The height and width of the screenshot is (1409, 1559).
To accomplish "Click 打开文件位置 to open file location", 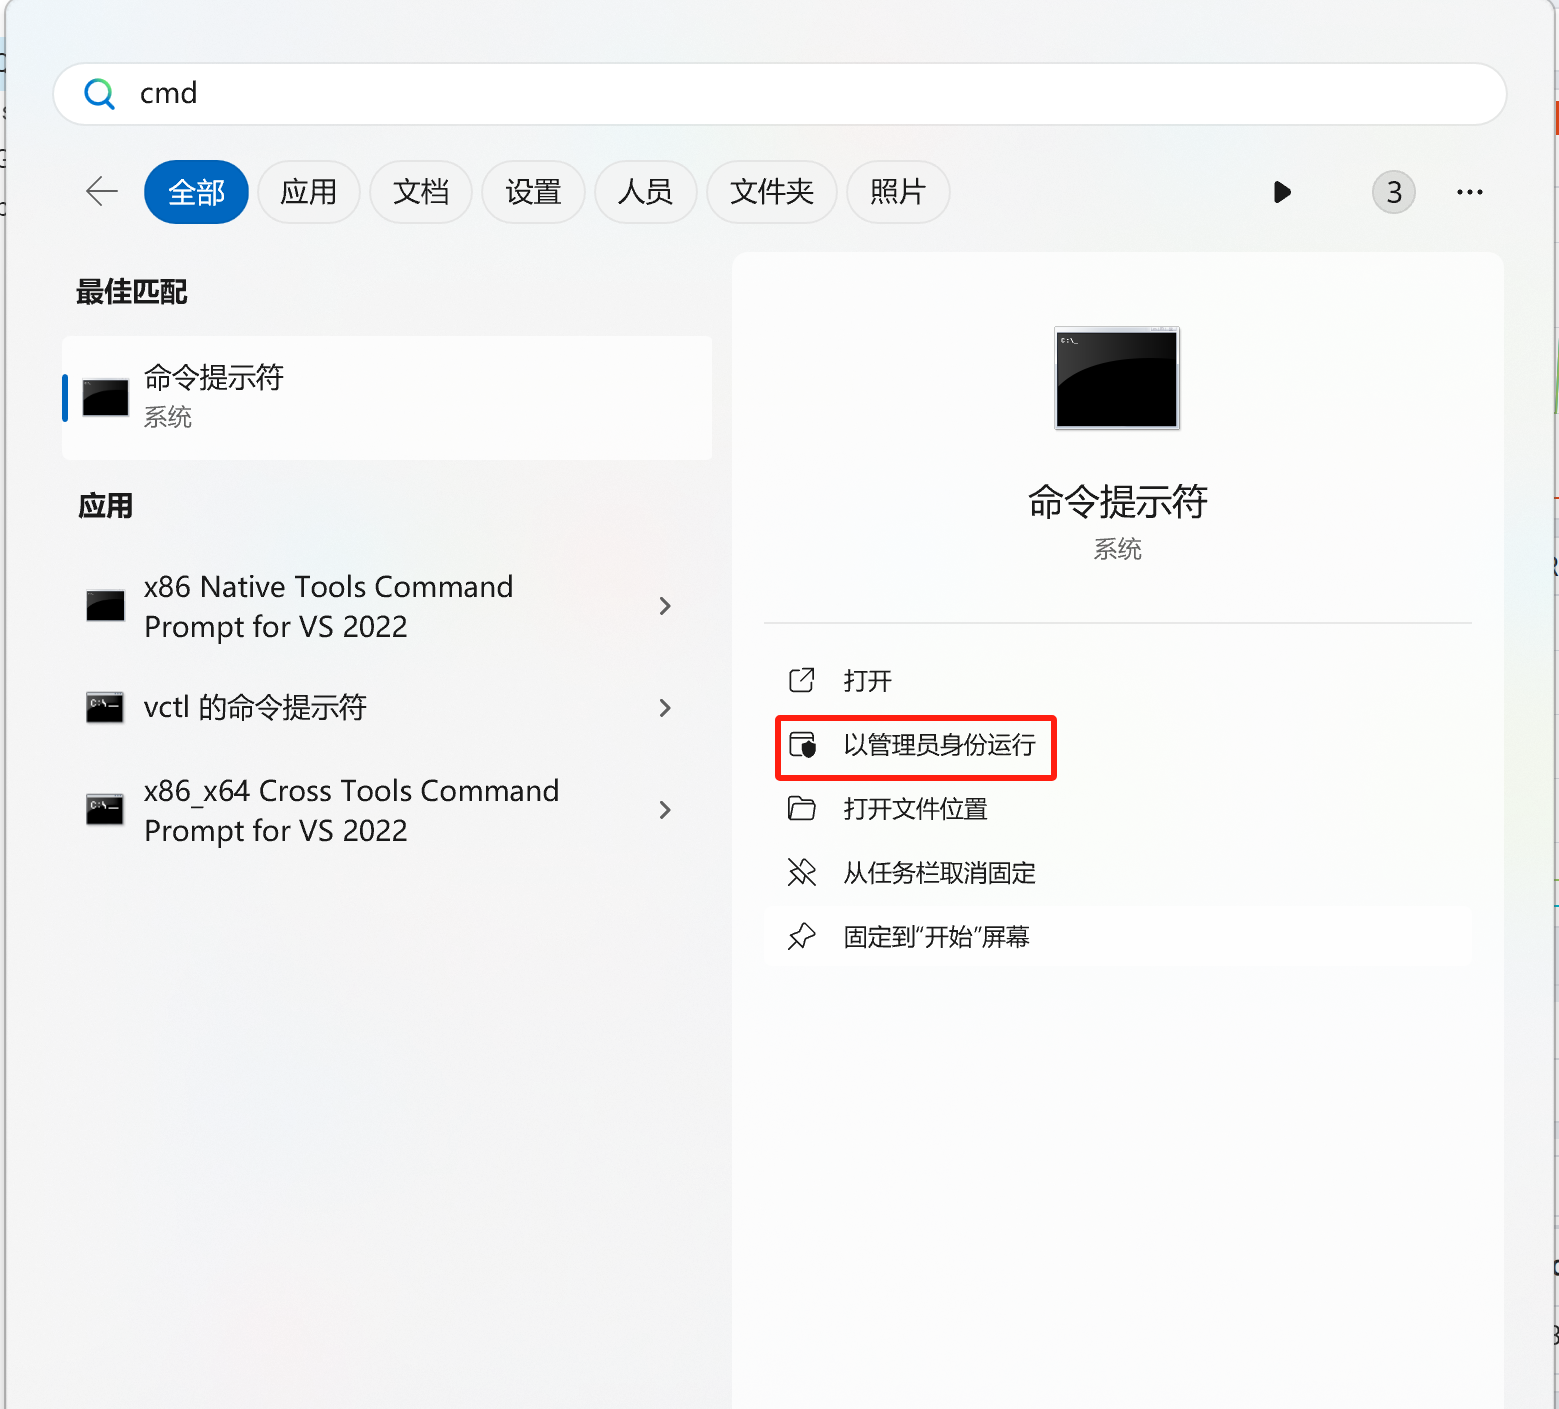I will click(x=915, y=809).
